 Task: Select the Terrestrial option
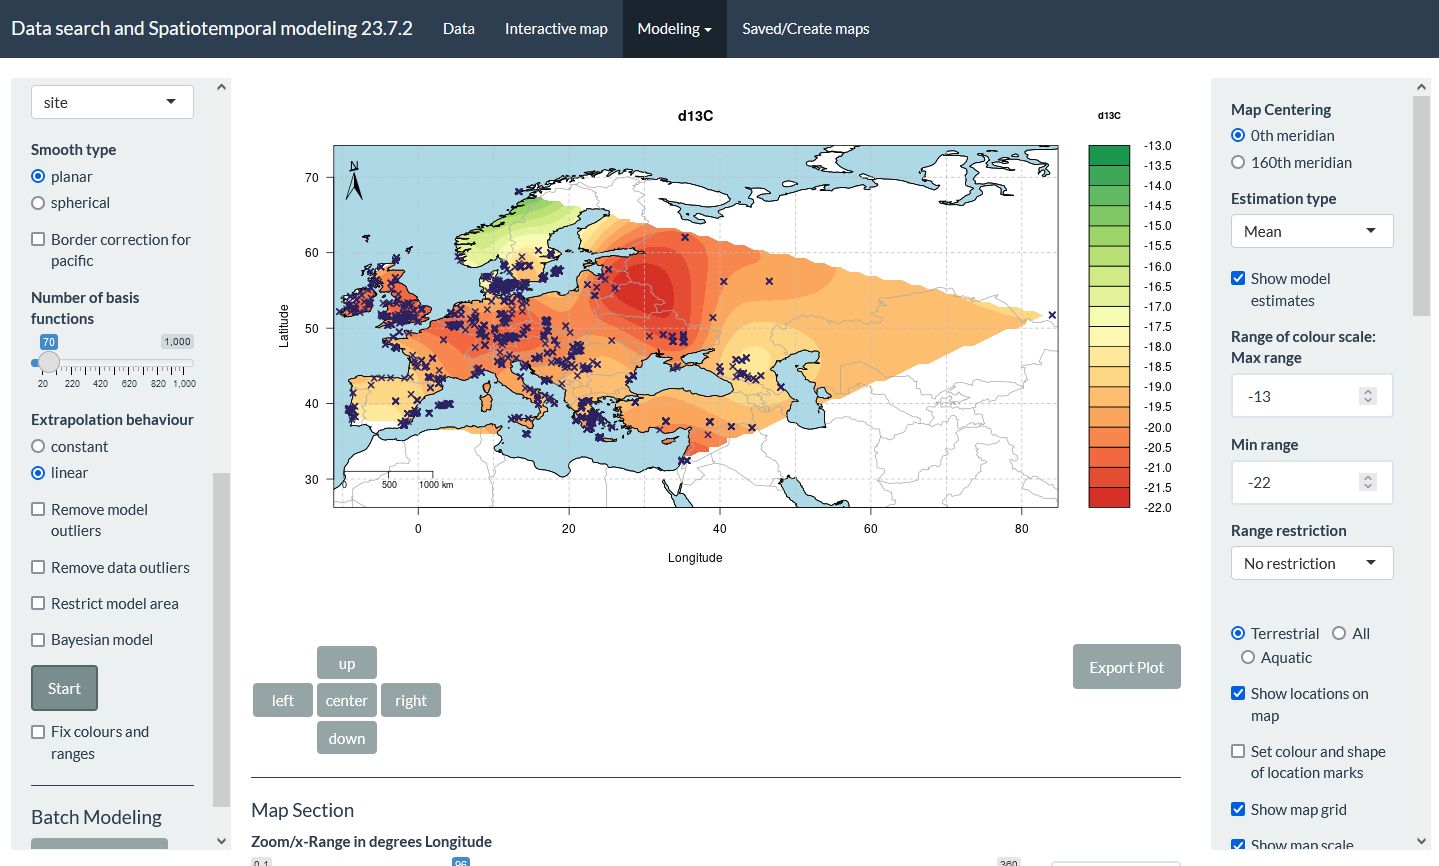click(x=1238, y=633)
